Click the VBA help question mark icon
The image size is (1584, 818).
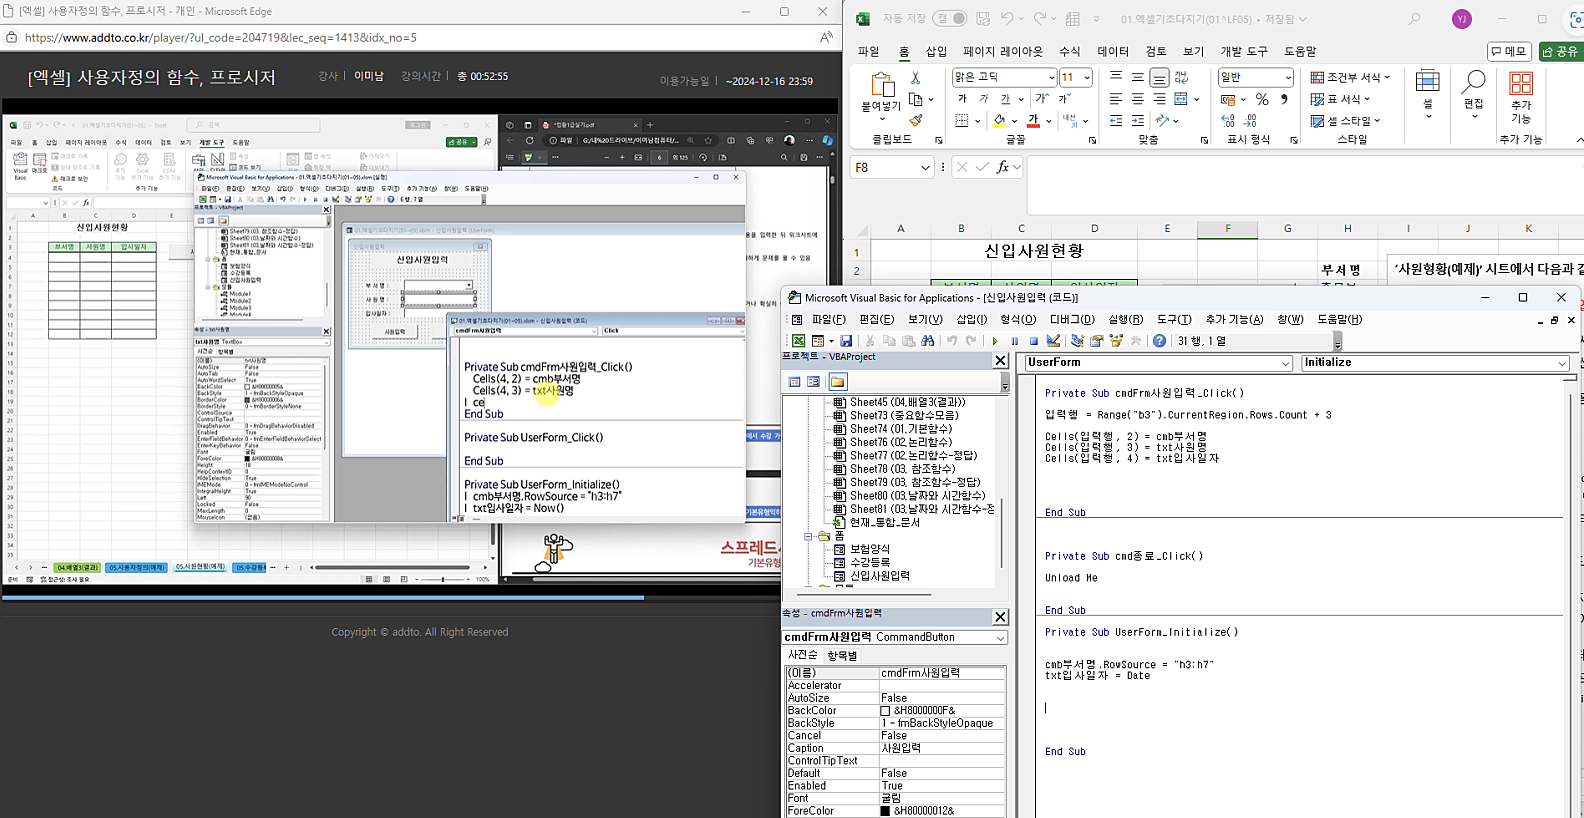click(x=1159, y=341)
